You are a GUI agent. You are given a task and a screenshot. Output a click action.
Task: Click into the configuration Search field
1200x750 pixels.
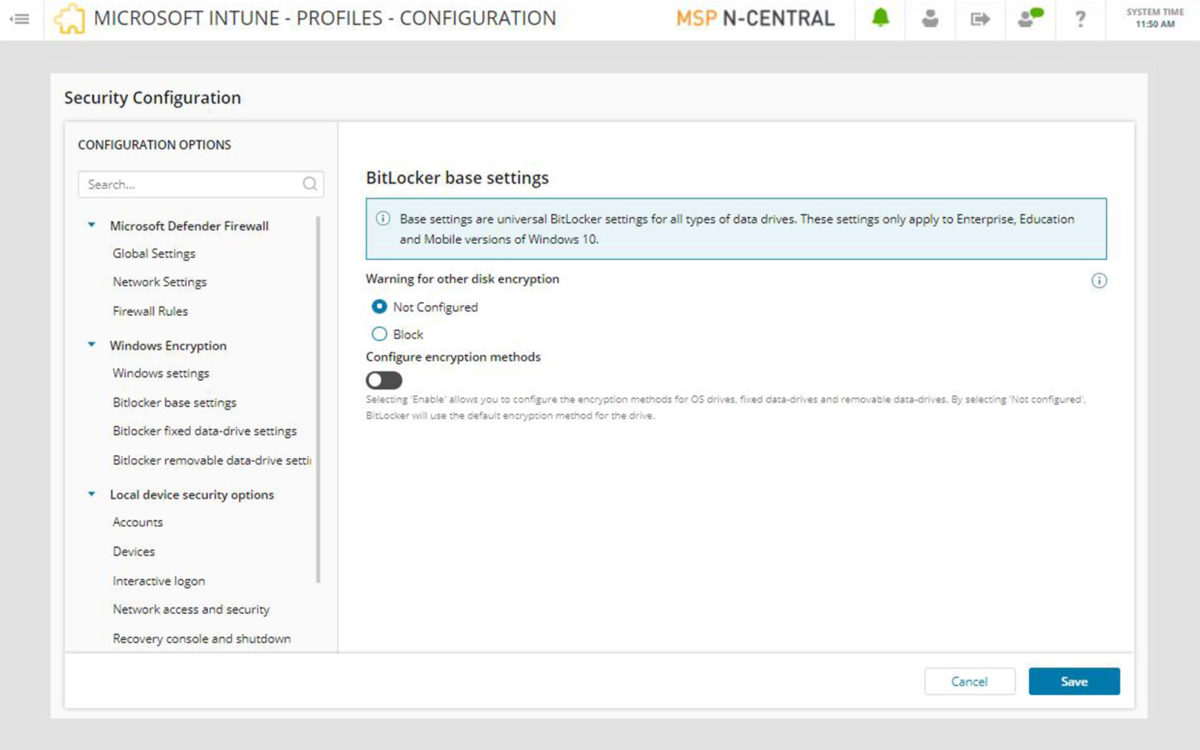(190, 184)
